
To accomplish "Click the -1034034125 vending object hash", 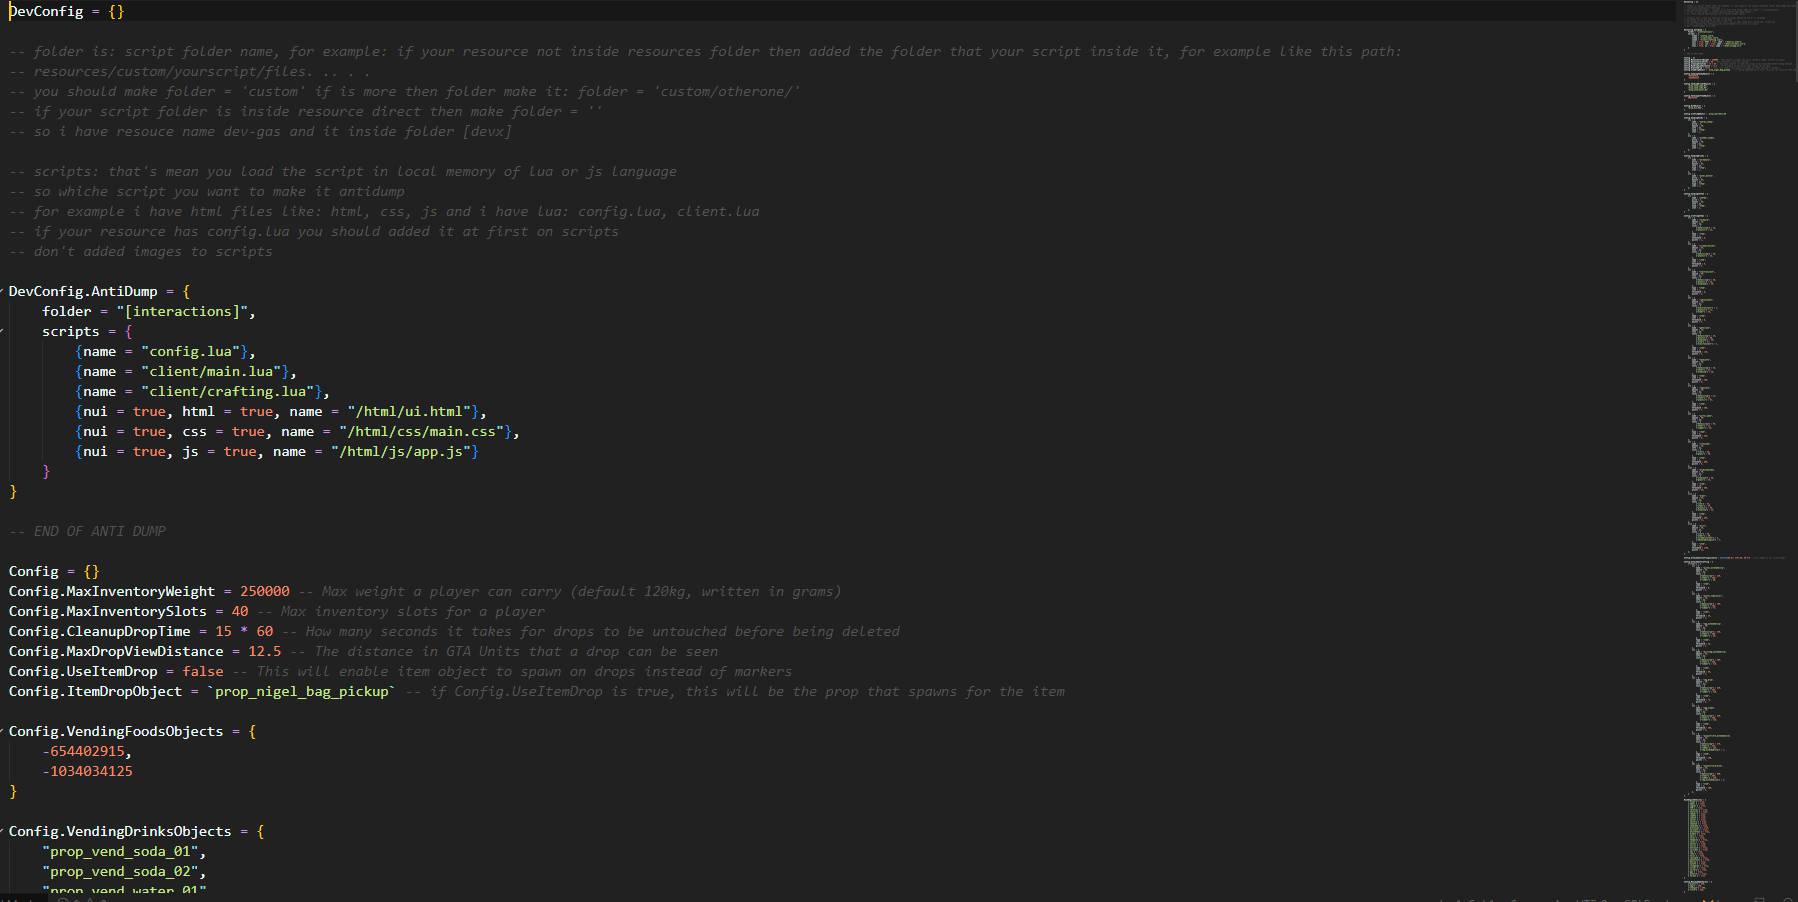I will tap(87, 772).
